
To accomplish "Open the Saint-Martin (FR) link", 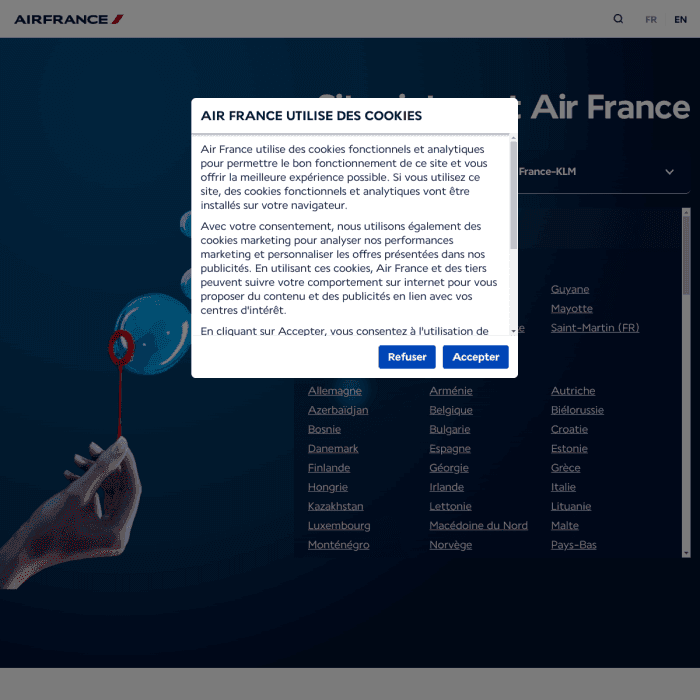I will pyautogui.click(x=595, y=328).
